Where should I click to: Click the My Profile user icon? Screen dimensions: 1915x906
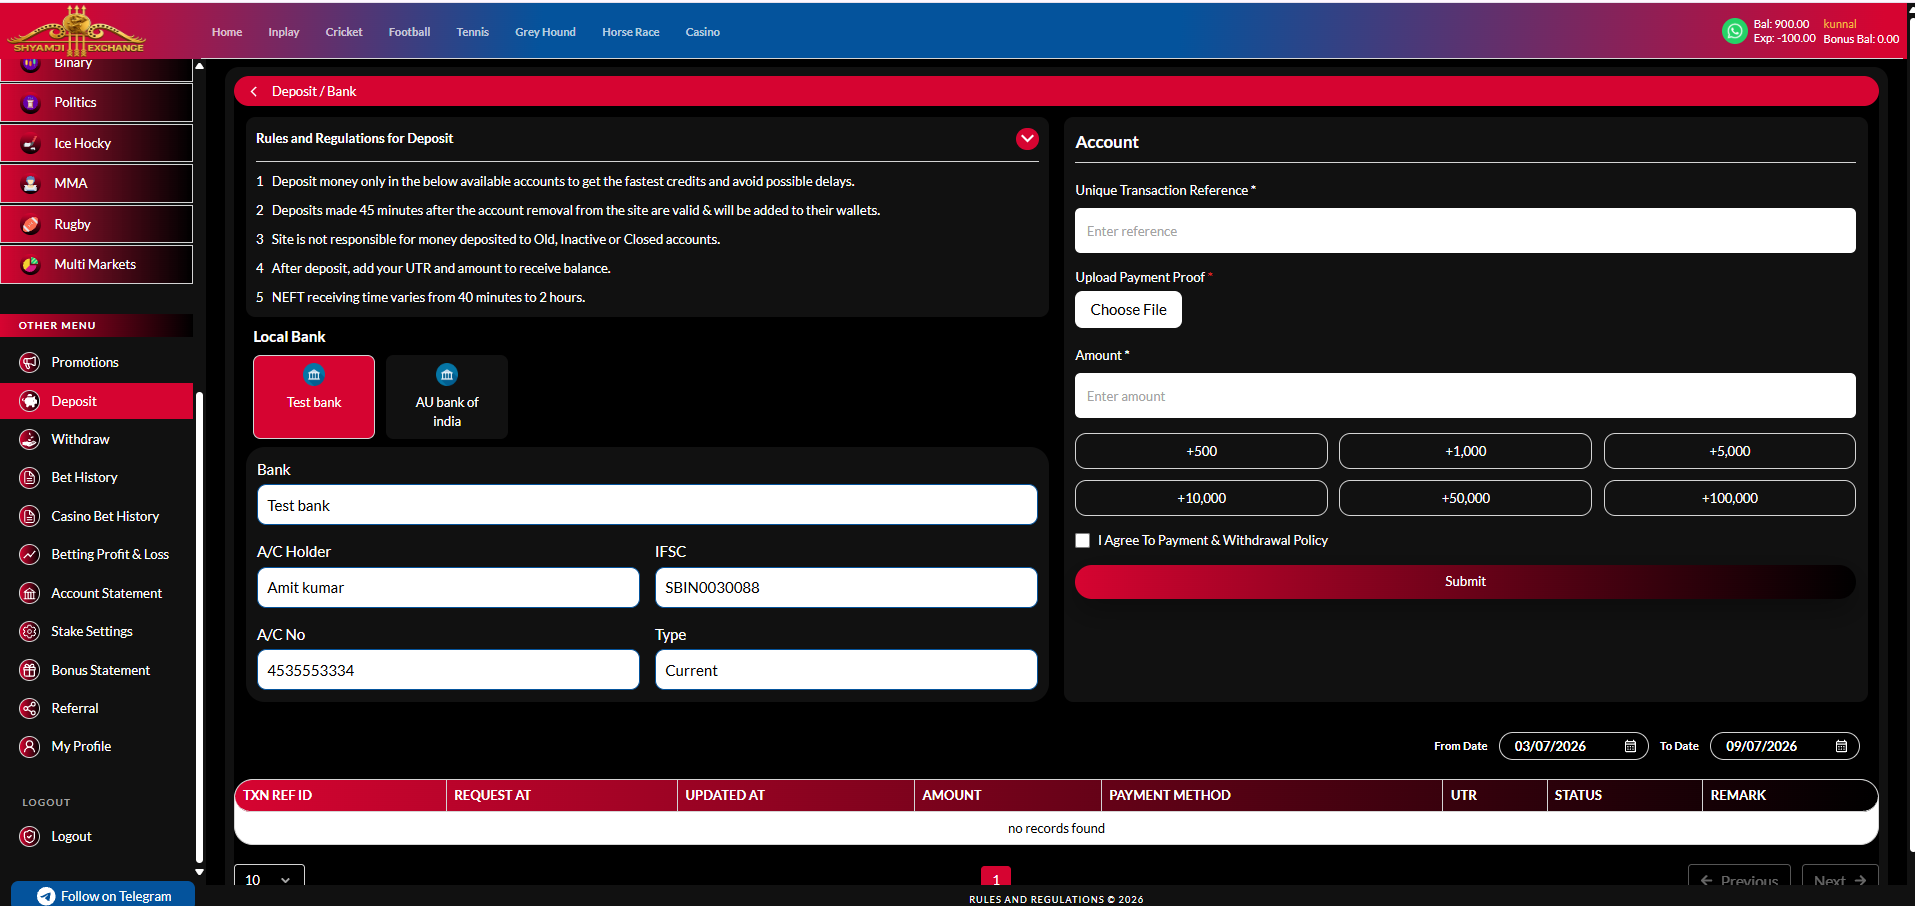point(30,746)
